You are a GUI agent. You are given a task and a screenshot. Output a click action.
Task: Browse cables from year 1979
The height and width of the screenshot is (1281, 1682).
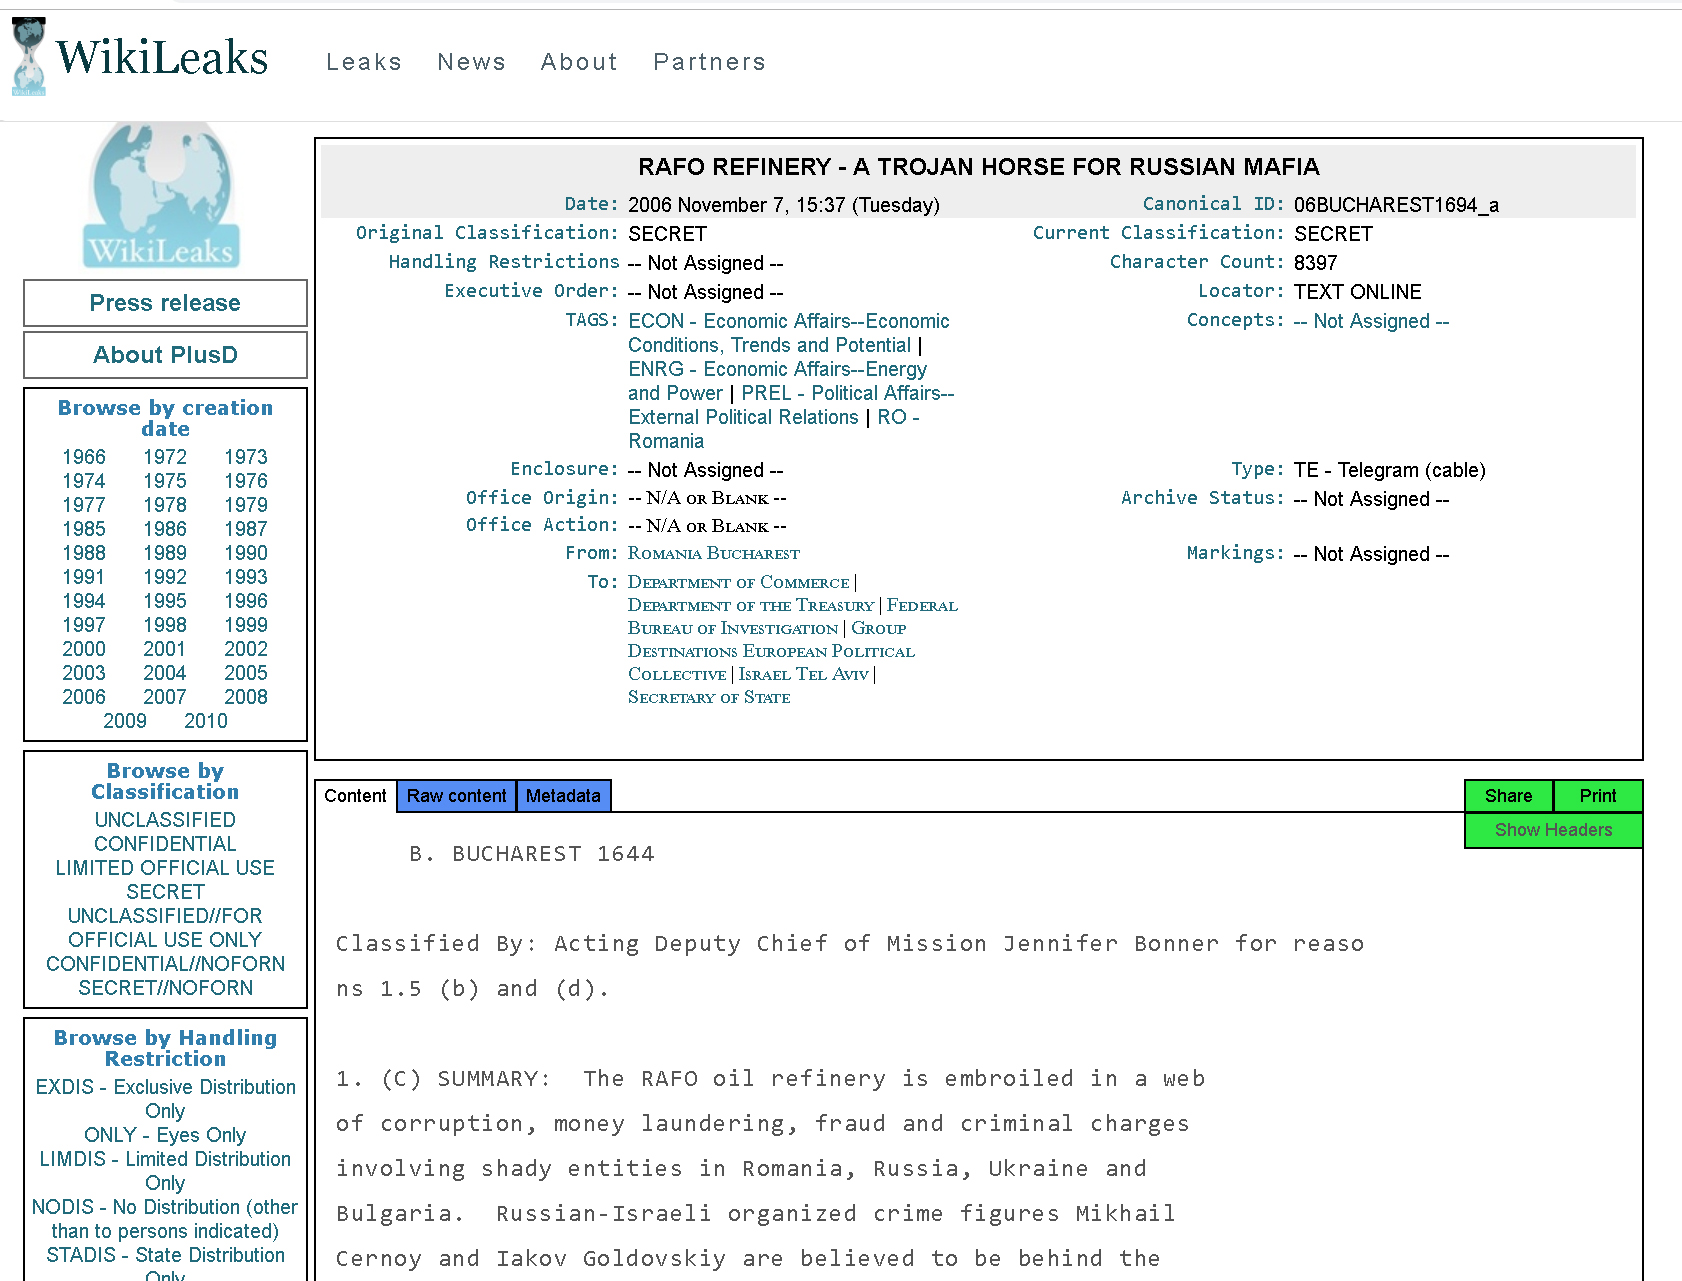click(x=246, y=505)
